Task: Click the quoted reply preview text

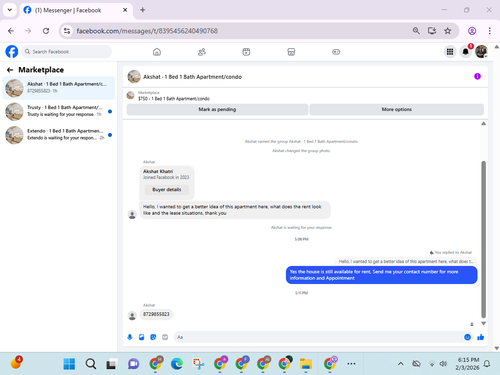Action: click(x=406, y=261)
